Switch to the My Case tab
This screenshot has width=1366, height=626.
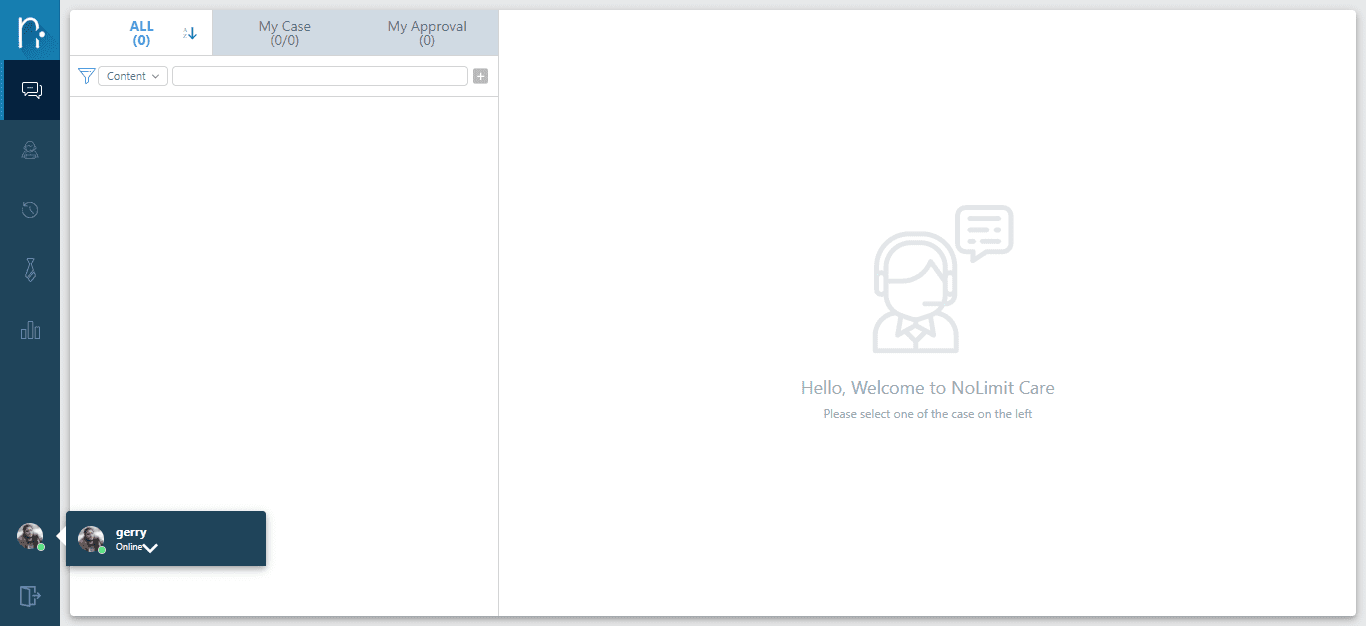(x=285, y=33)
